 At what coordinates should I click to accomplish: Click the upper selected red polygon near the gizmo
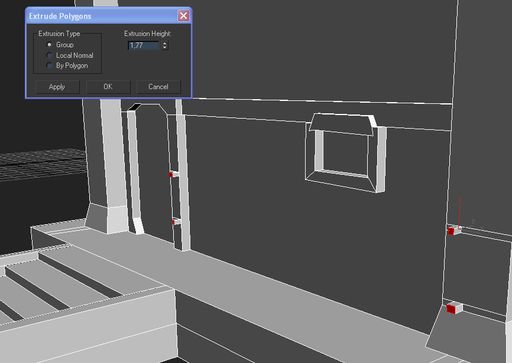pyautogui.click(x=451, y=231)
